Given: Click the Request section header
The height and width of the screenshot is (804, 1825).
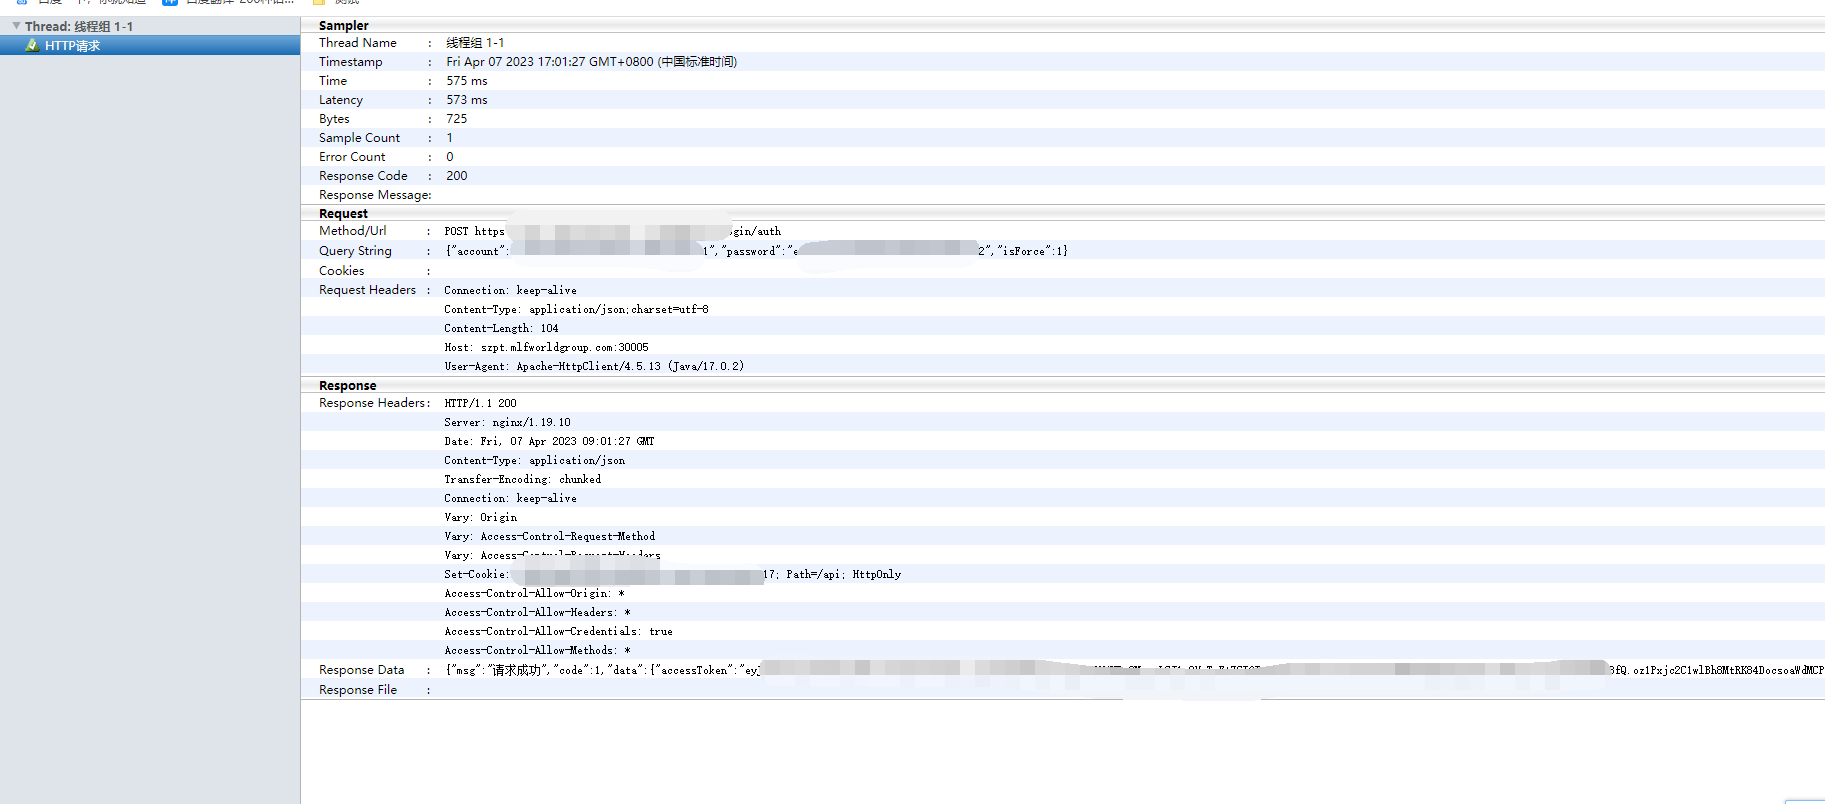Looking at the screenshot, I should pyautogui.click(x=343, y=214).
